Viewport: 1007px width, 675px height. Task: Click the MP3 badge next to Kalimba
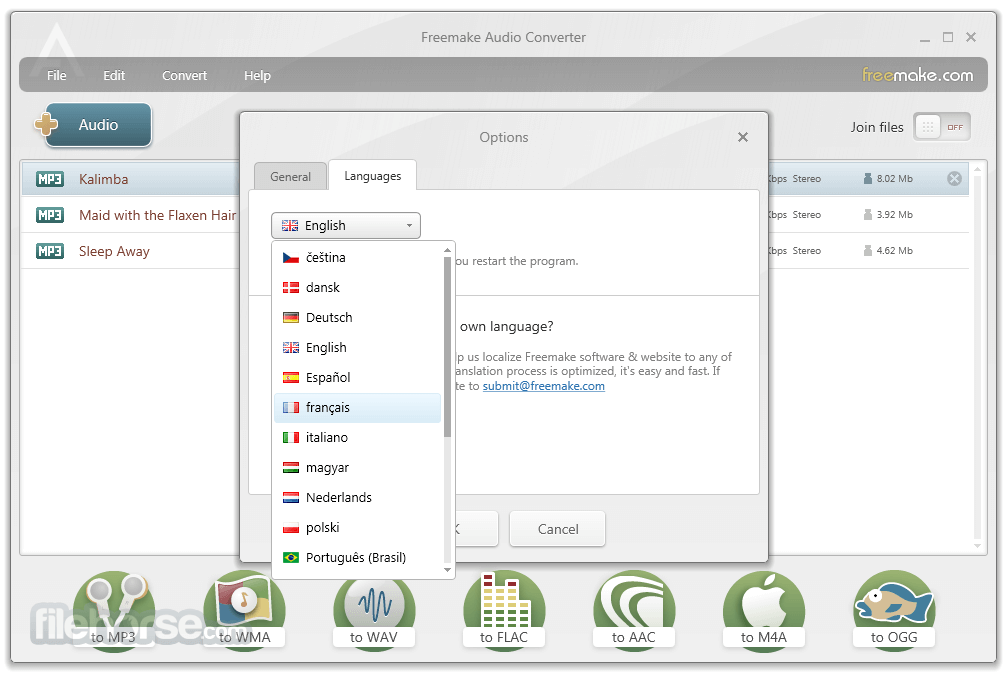click(49, 179)
